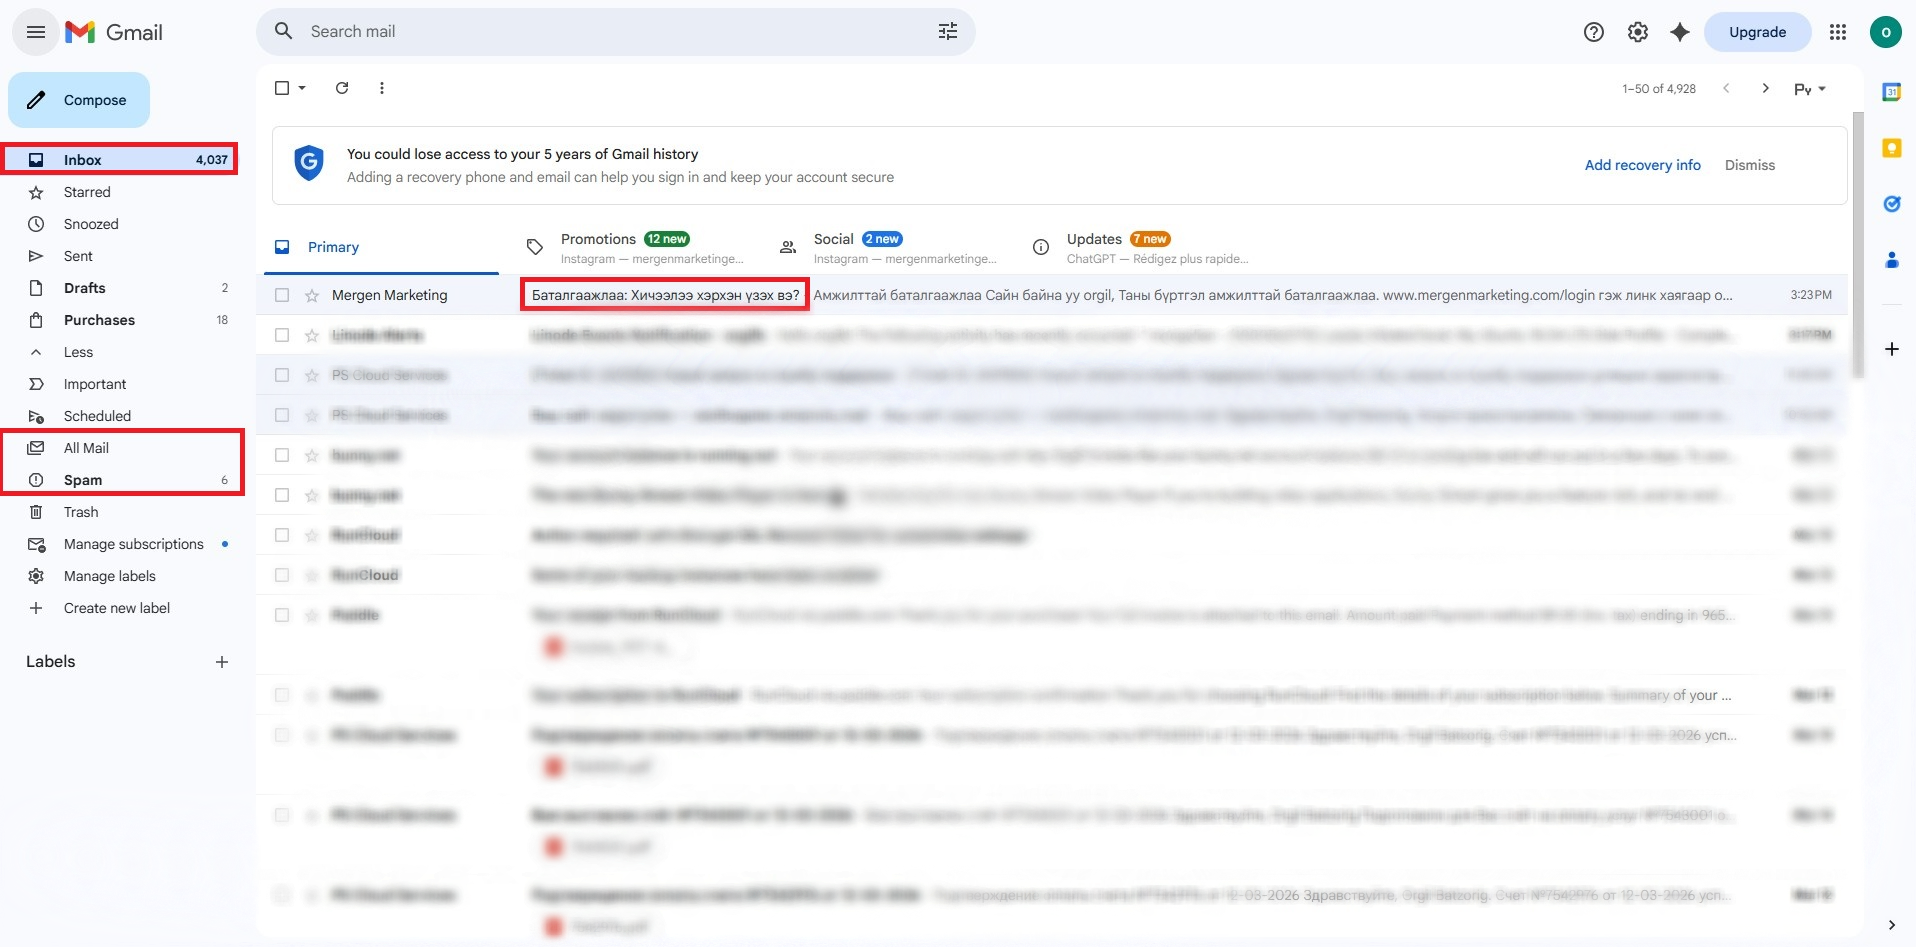The image size is (1916, 947).
Task: Click the Add recovery info link
Action: click(x=1642, y=165)
